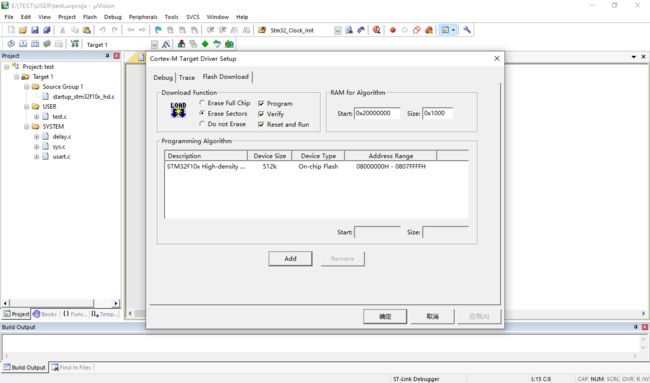Viewport: 650px width, 383px height.
Task: Open the Flash menu
Action: tap(90, 17)
